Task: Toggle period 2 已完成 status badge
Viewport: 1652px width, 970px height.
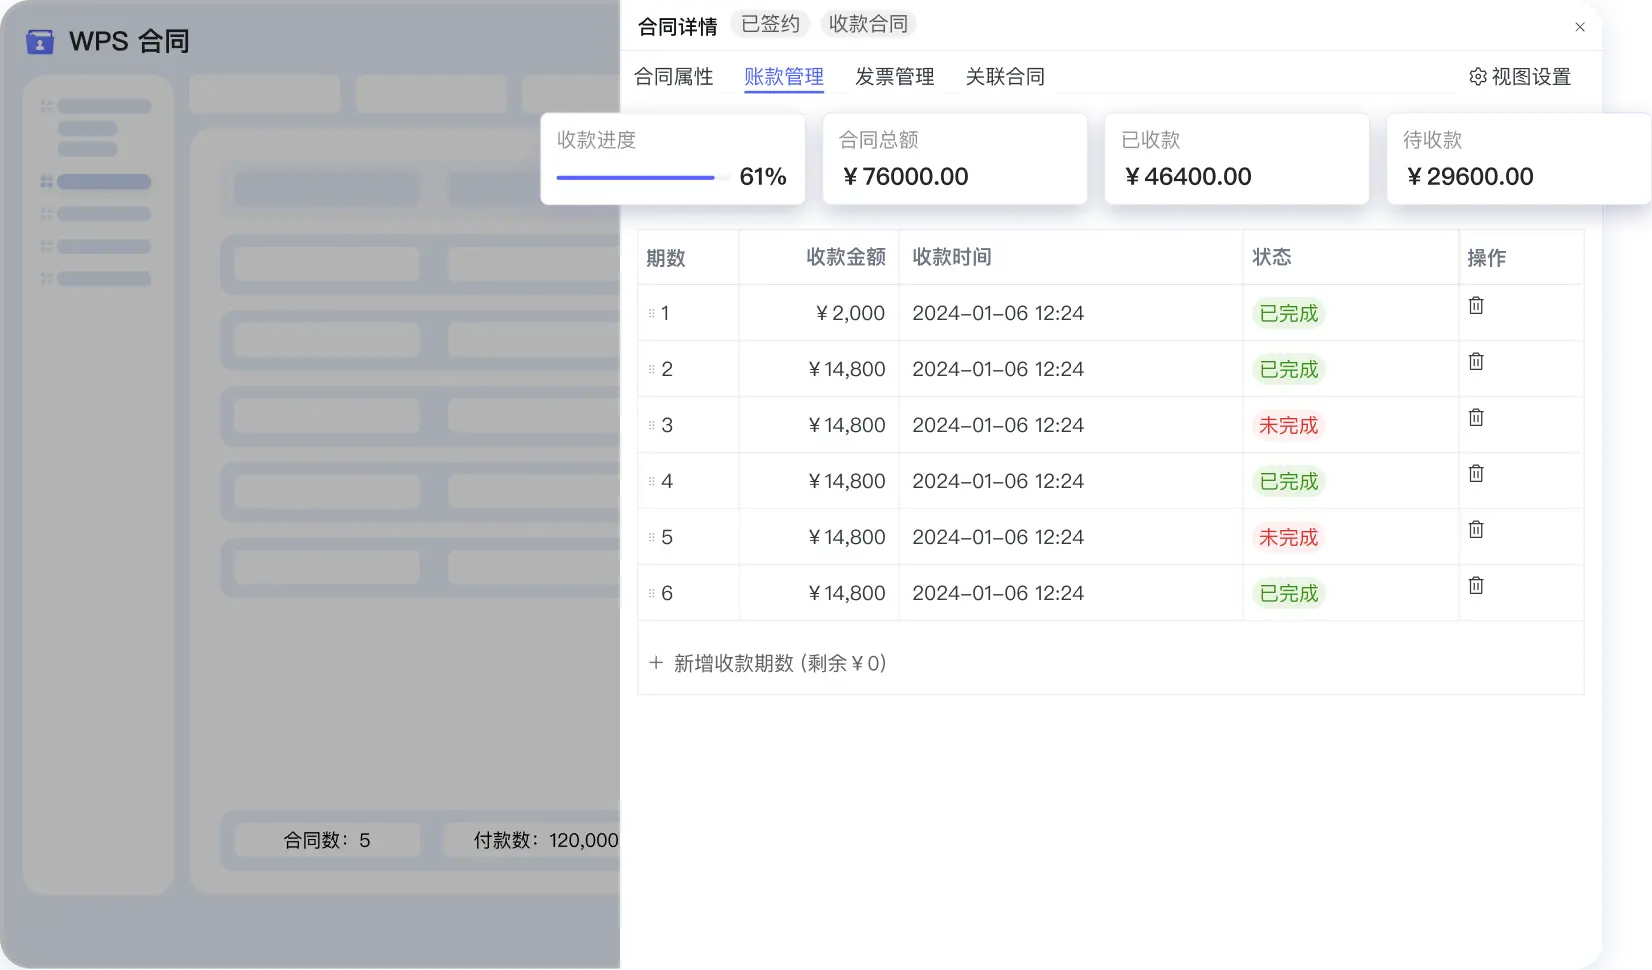Action: click(x=1289, y=370)
